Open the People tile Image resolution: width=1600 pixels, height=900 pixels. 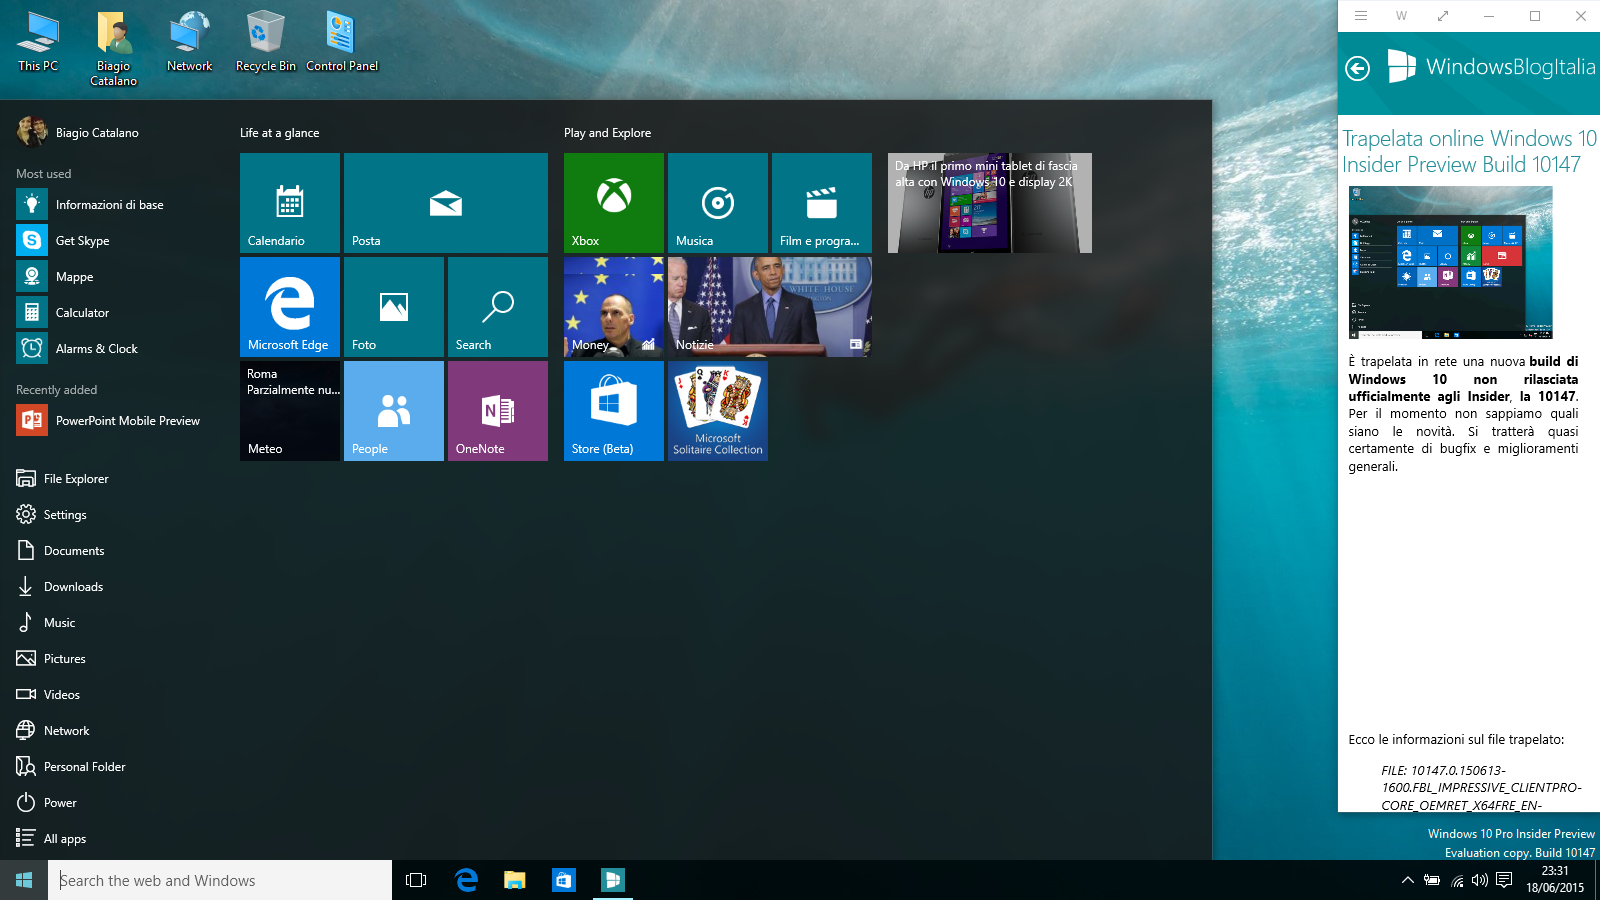(x=394, y=411)
